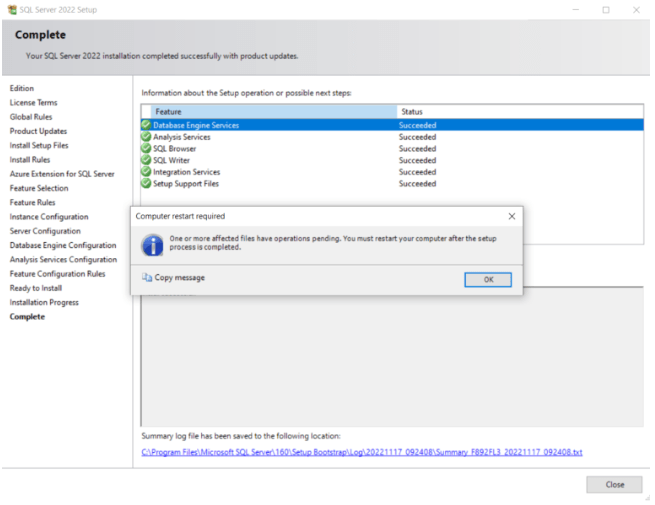Click the blue information icon in the dialog
Screen dimensions: 655x505
(152, 245)
